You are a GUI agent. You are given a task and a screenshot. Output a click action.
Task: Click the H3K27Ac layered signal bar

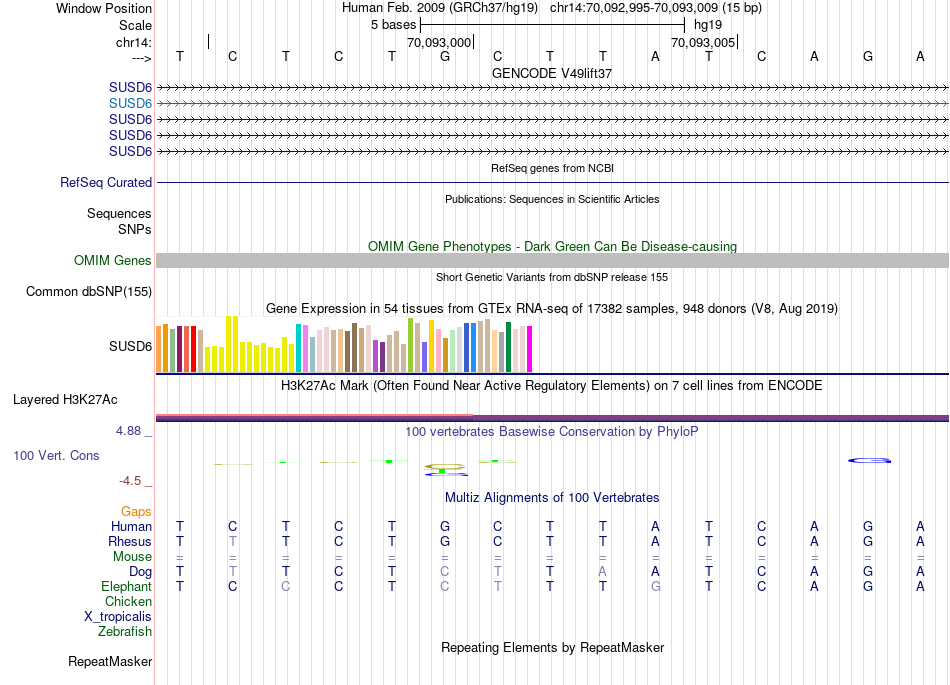pos(552,418)
